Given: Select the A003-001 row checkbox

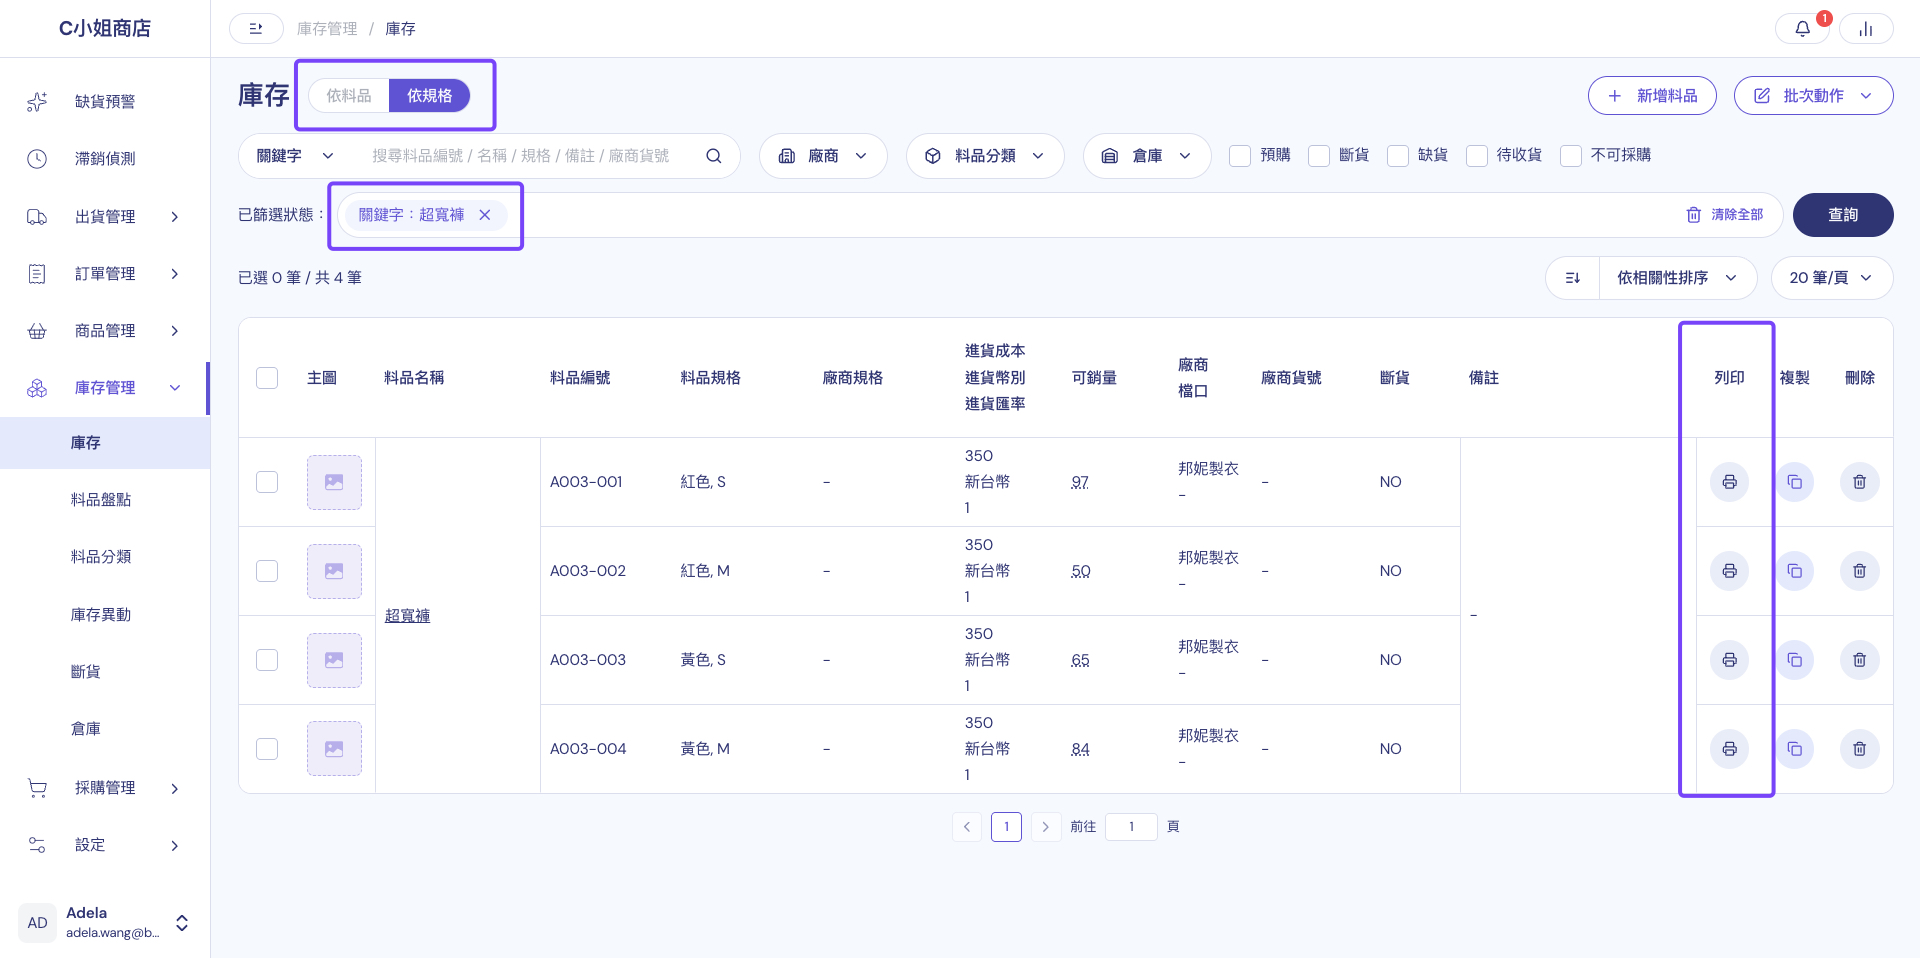Looking at the screenshot, I should pos(267,482).
